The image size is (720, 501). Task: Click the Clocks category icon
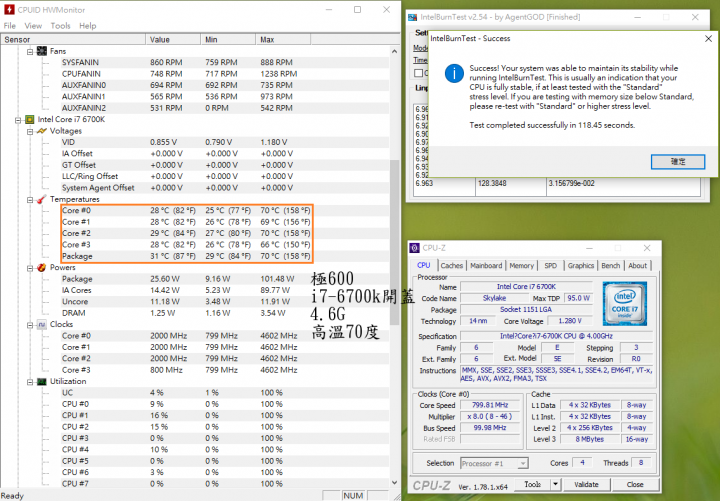[42, 324]
